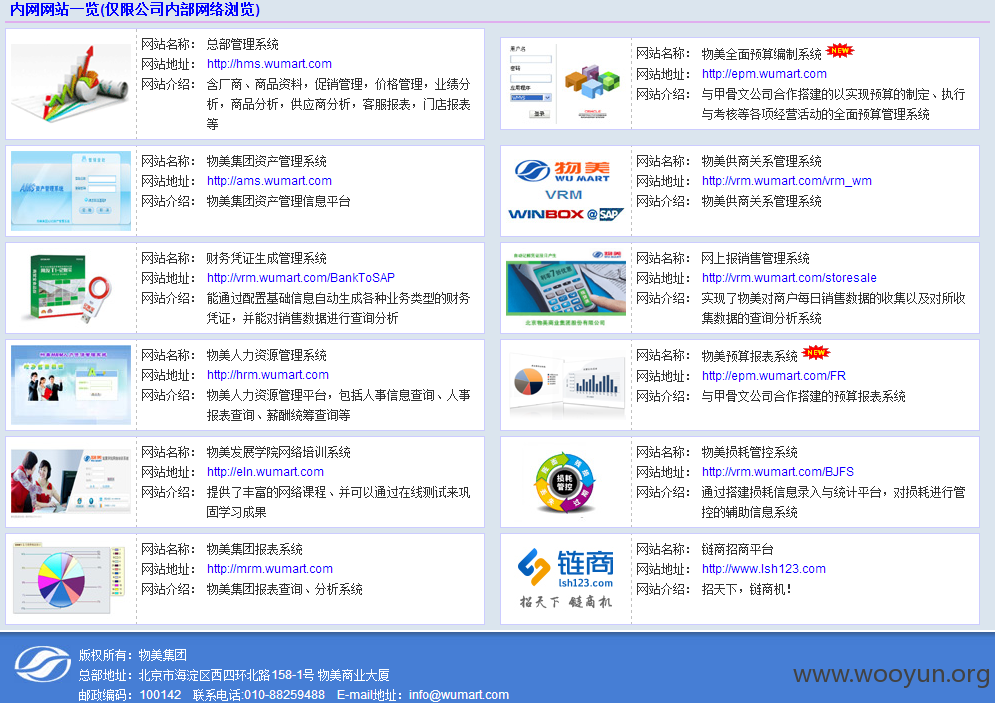Click the 物美人力资源管理系统 site name

(x=266, y=355)
